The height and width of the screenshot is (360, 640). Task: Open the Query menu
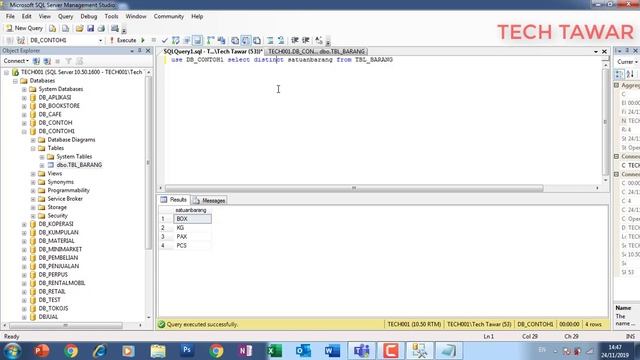[65, 16]
